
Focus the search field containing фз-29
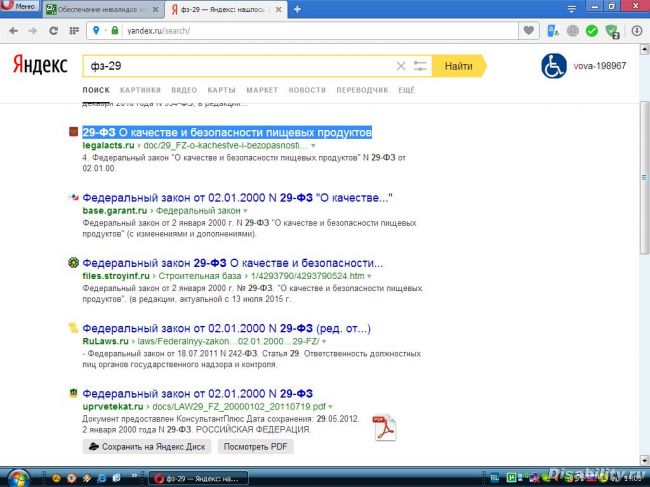(x=238, y=66)
